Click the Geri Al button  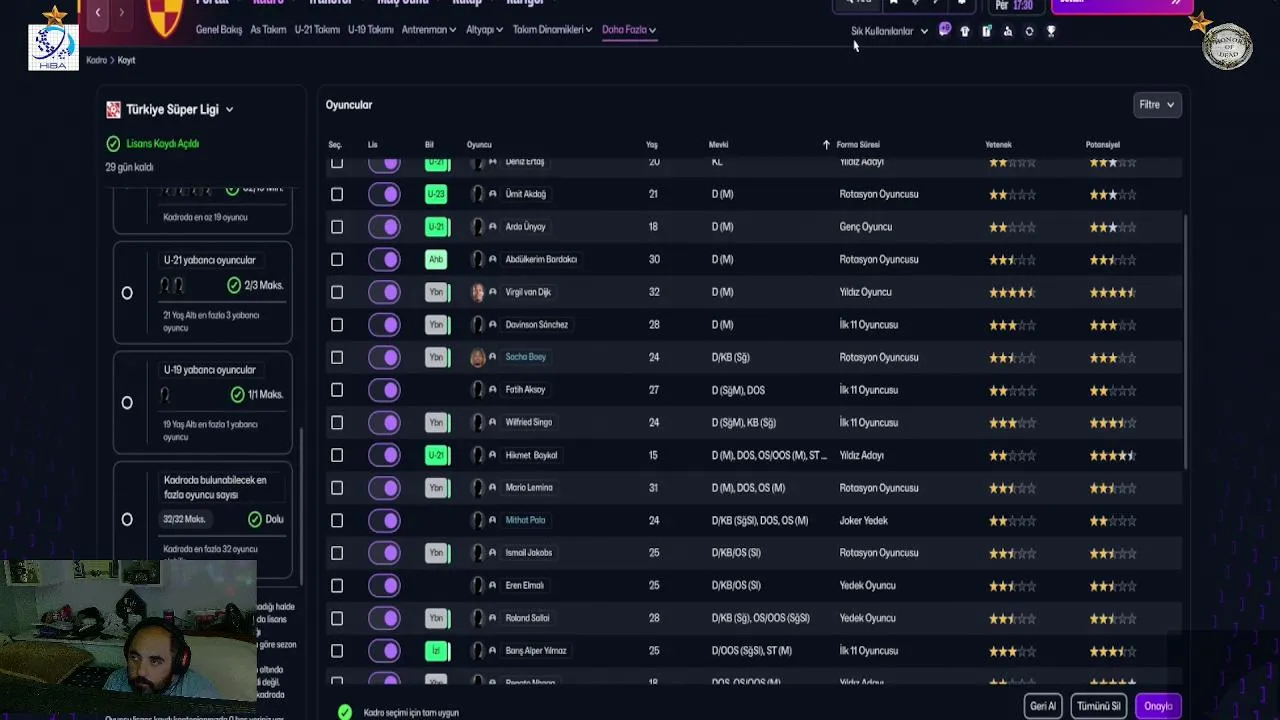tap(1043, 706)
